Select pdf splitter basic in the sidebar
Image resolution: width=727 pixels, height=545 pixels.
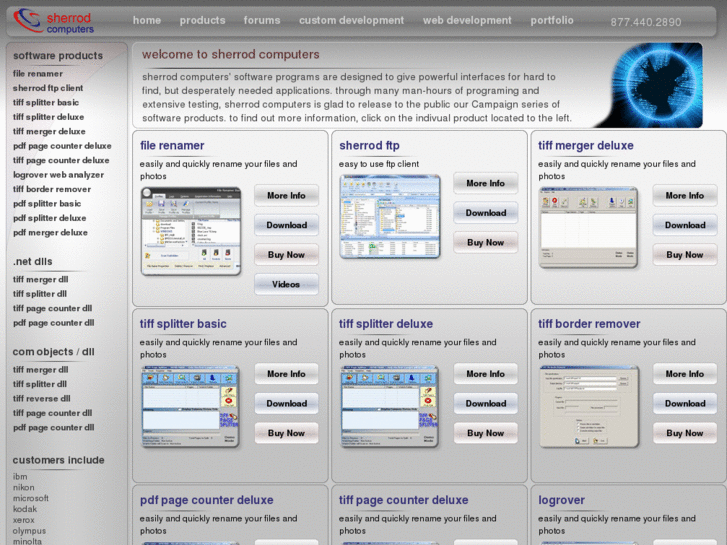coord(47,204)
